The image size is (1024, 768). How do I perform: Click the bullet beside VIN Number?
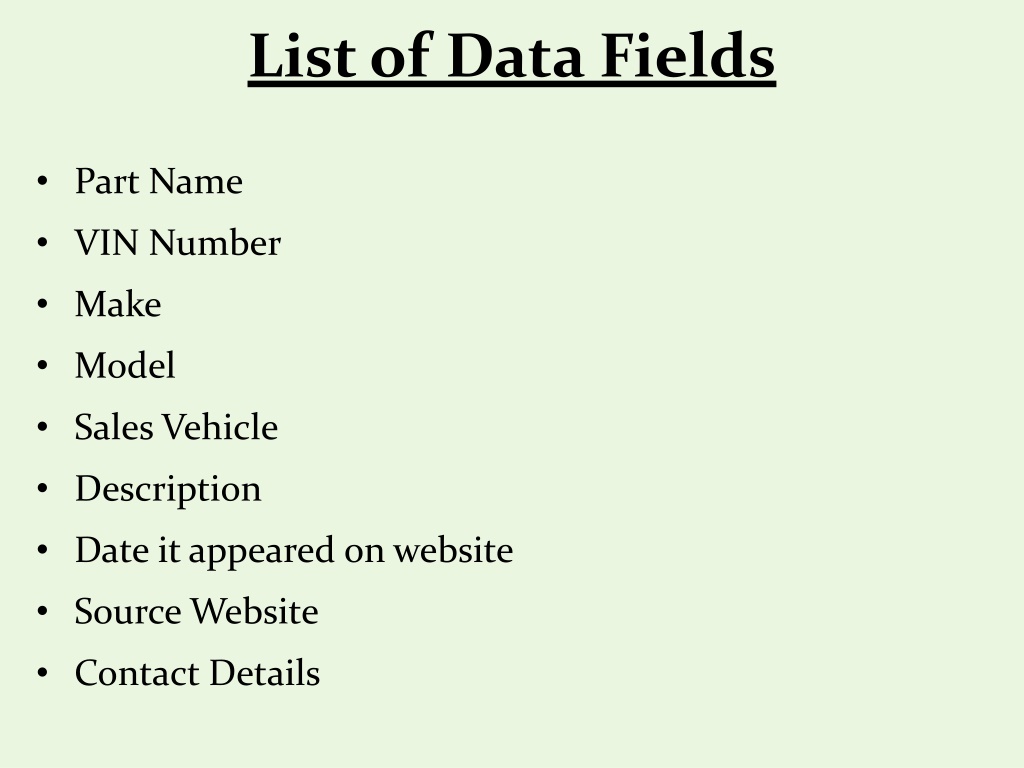coord(42,243)
